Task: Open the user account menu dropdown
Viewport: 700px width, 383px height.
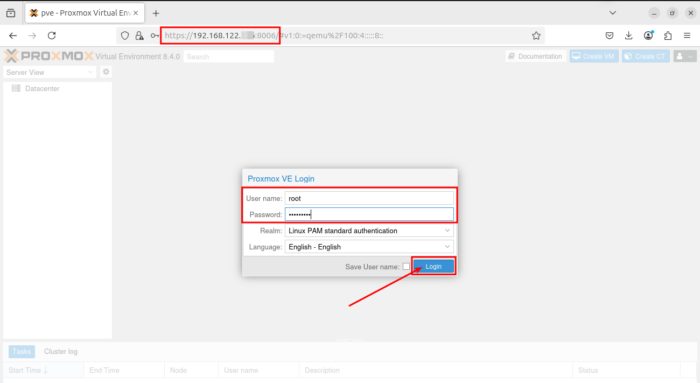Action: [685, 56]
